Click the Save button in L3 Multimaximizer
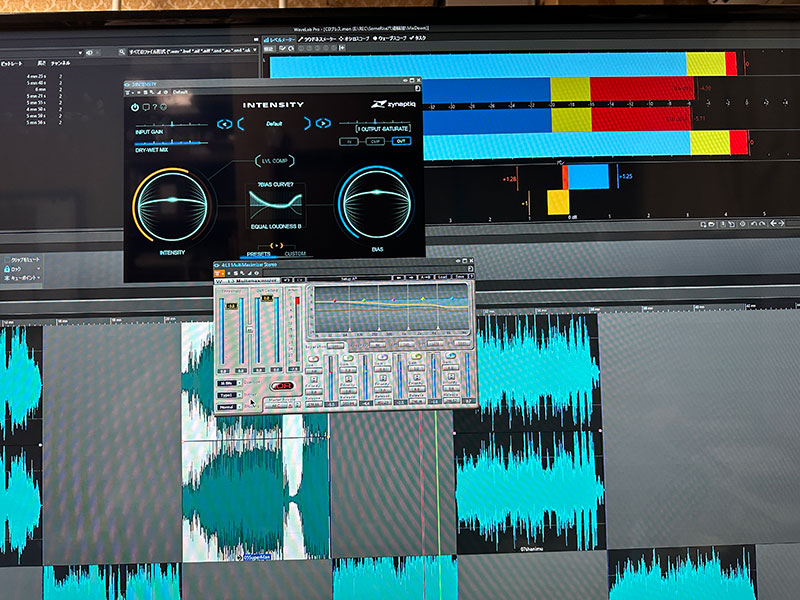This screenshot has width=800, height=600. coord(461,277)
